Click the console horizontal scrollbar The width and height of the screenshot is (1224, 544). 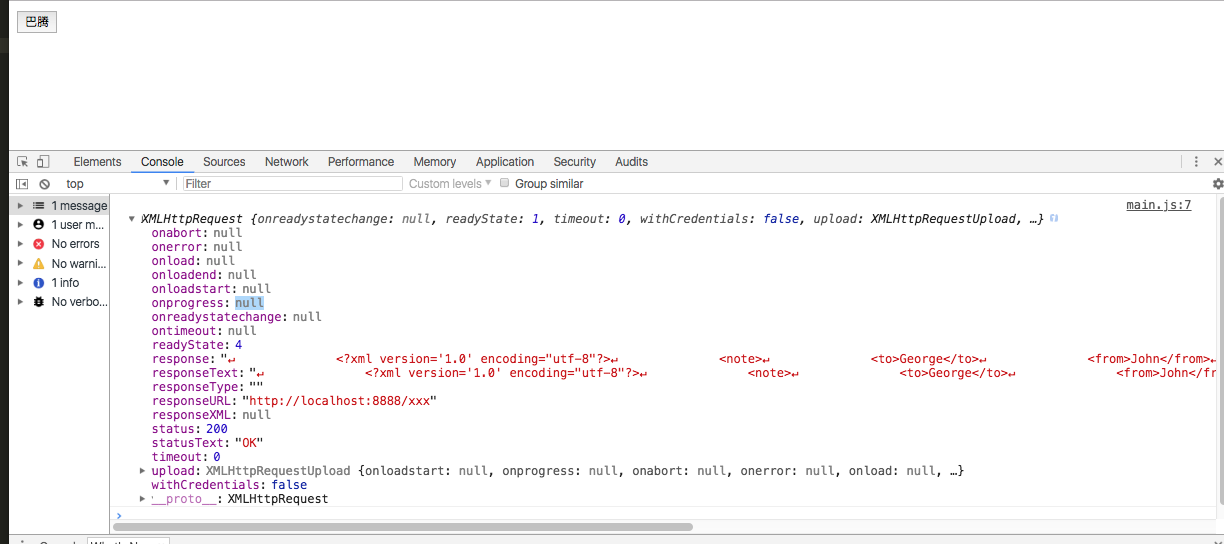point(403,527)
